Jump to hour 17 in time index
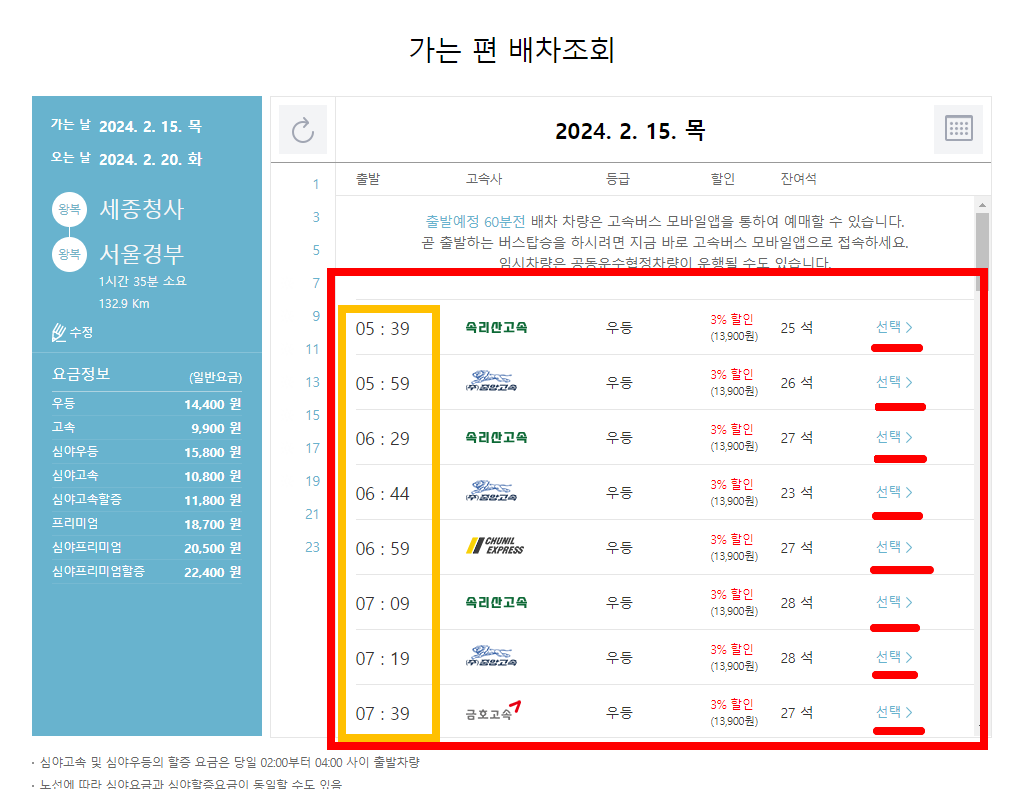This screenshot has height=789, width=1029. click(312, 448)
